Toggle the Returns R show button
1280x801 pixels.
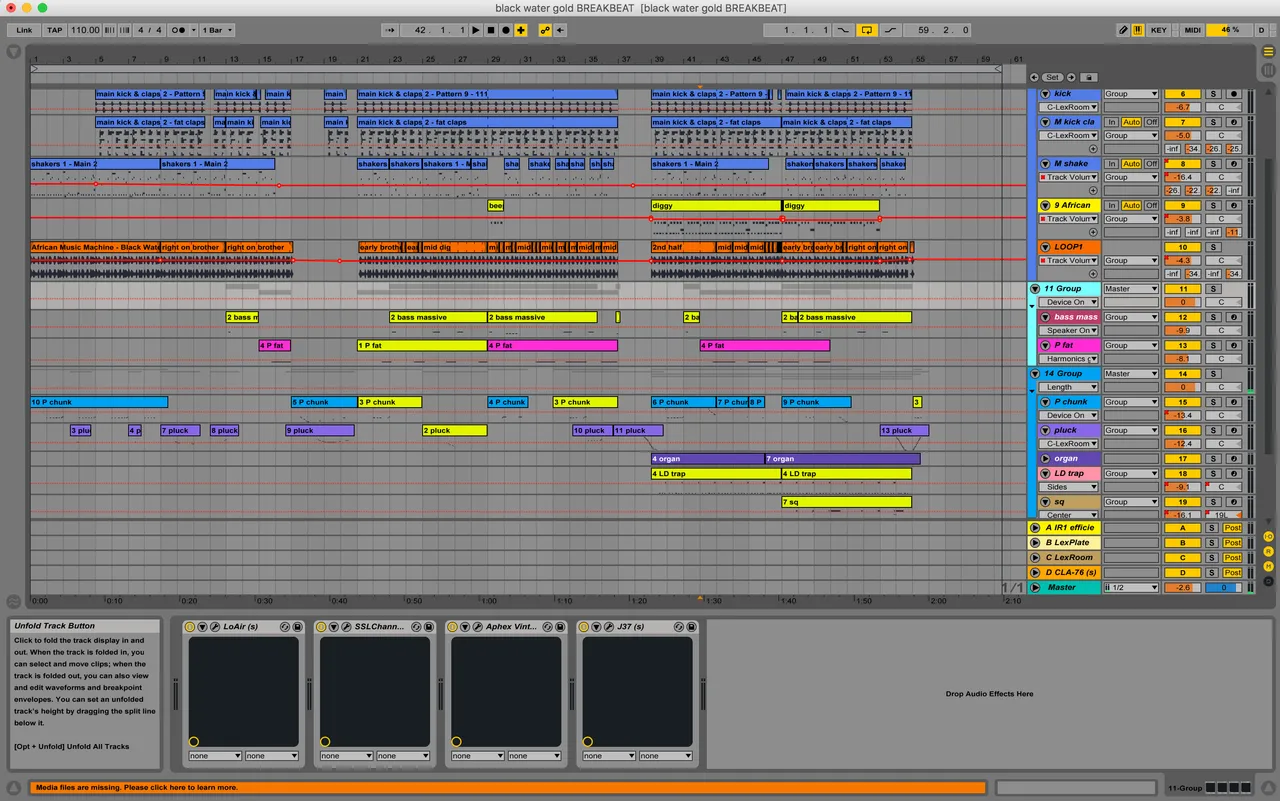click(1268, 551)
